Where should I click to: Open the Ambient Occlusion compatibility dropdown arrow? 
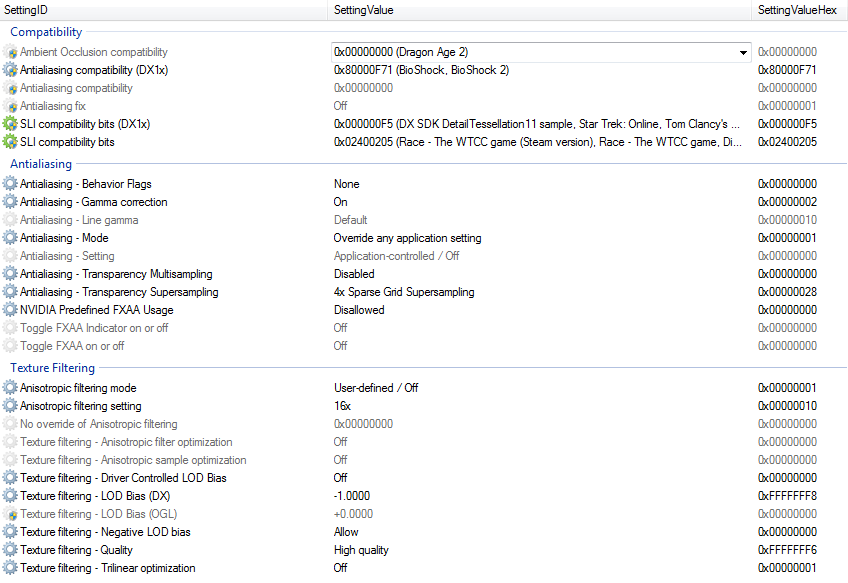click(x=743, y=52)
